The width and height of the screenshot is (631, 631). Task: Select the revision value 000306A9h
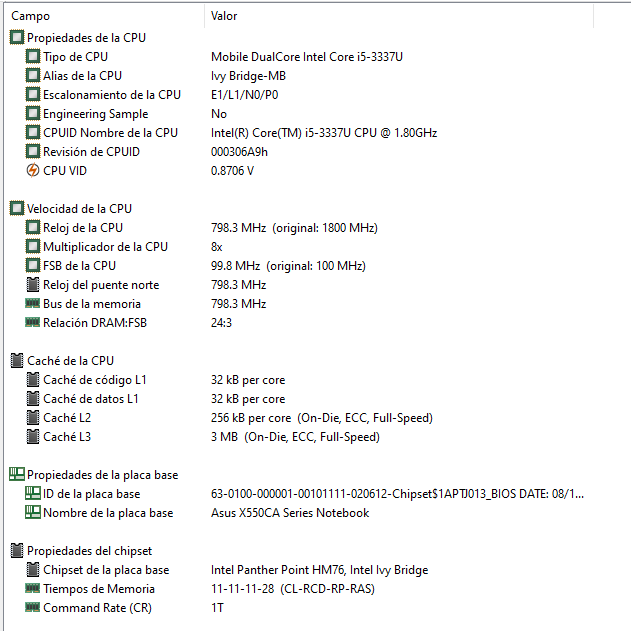pyautogui.click(x=239, y=152)
